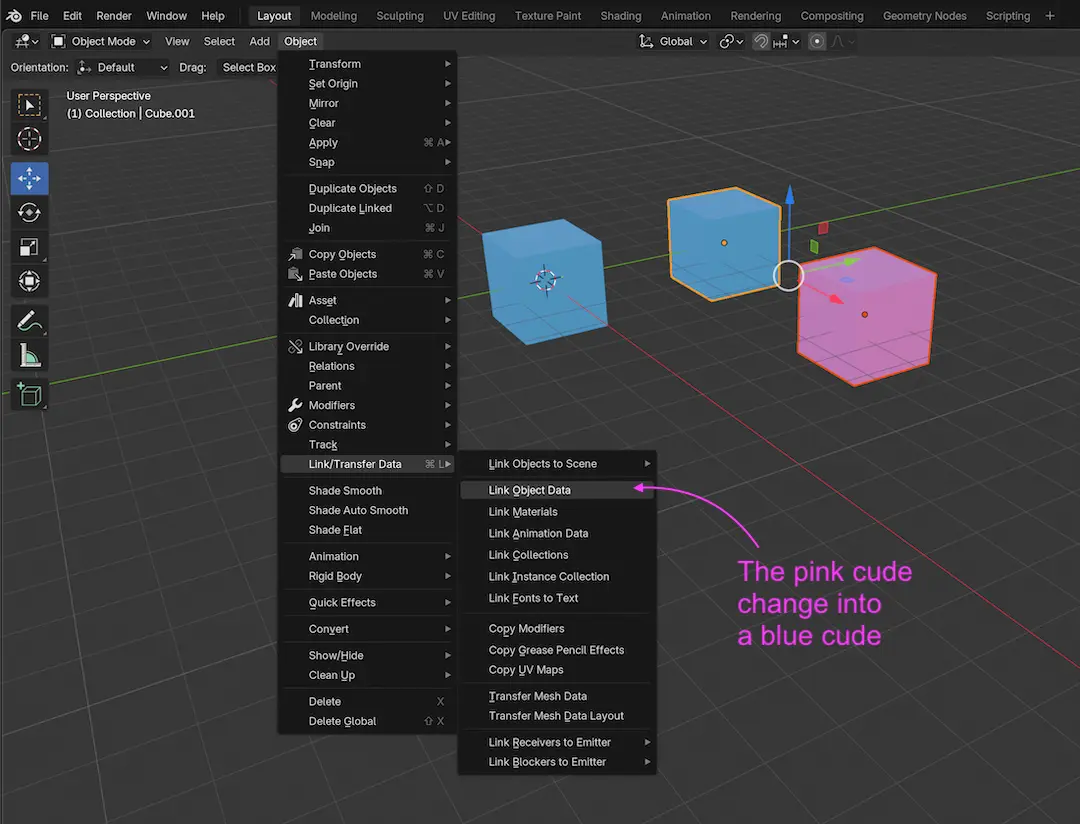
Task: Switch to the Modeling workspace tab
Action: point(333,15)
